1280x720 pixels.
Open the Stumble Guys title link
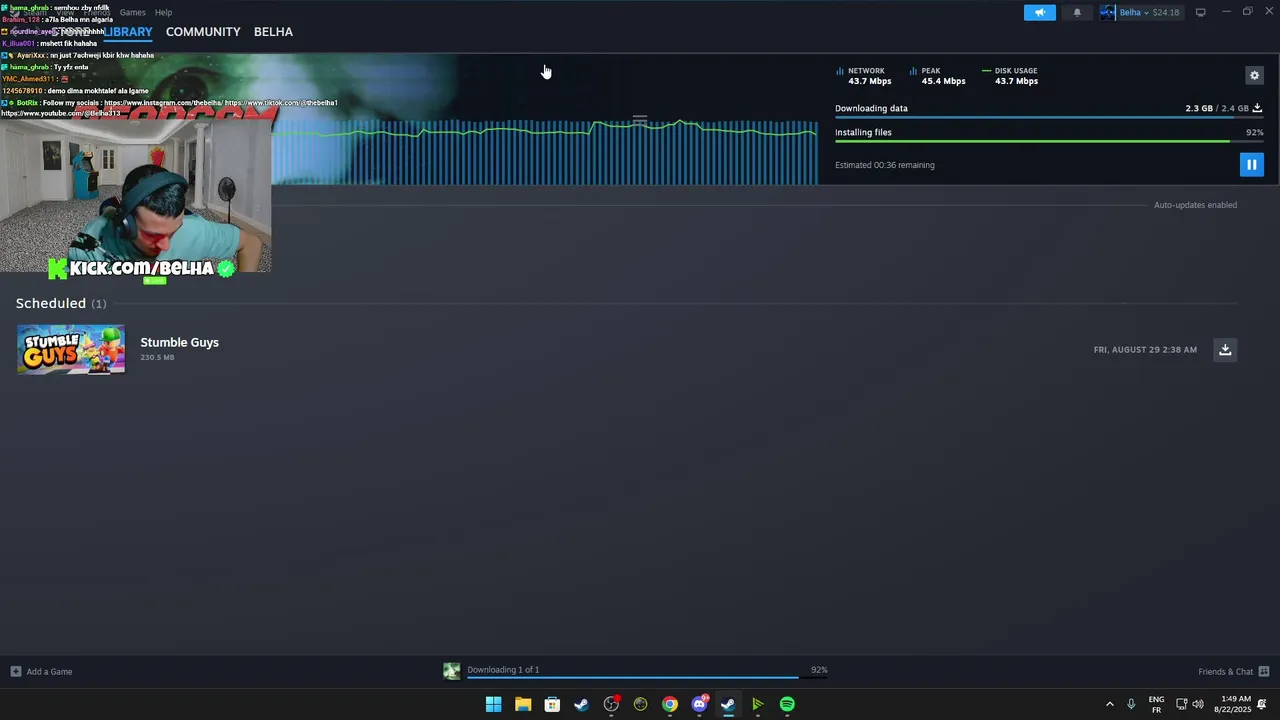click(x=179, y=342)
